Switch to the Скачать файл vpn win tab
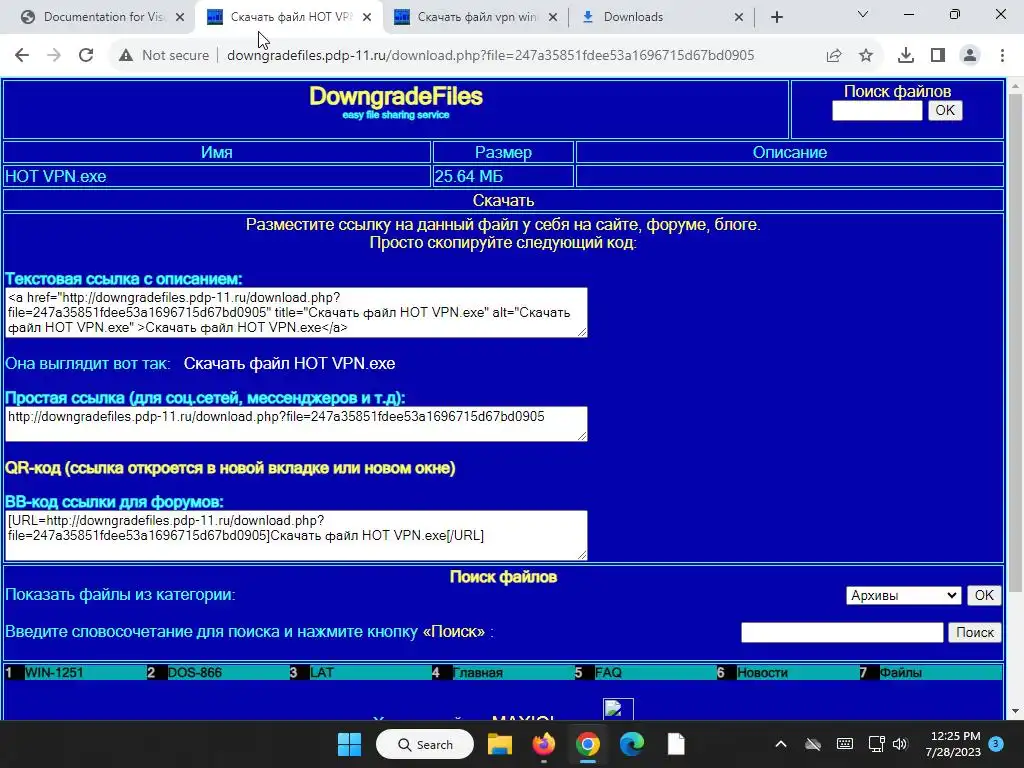Viewport: 1024px width, 768px height. [477, 17]
